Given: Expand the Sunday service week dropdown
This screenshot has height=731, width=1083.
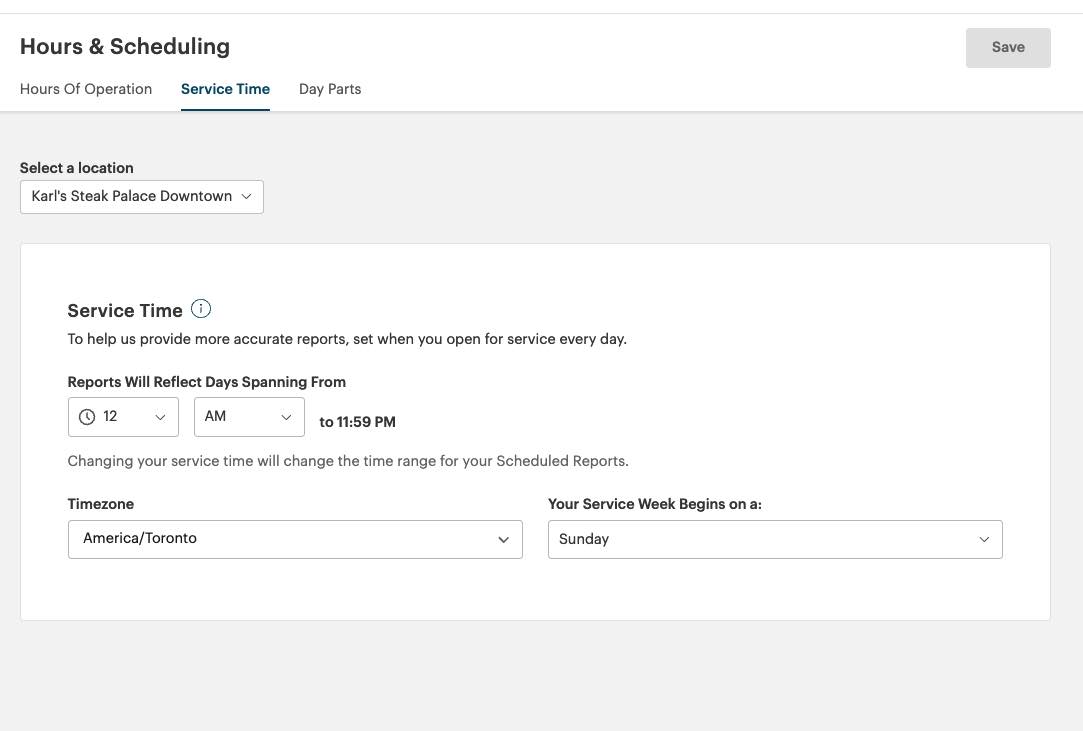Looking at the screenshot, I should coord(774,539).
